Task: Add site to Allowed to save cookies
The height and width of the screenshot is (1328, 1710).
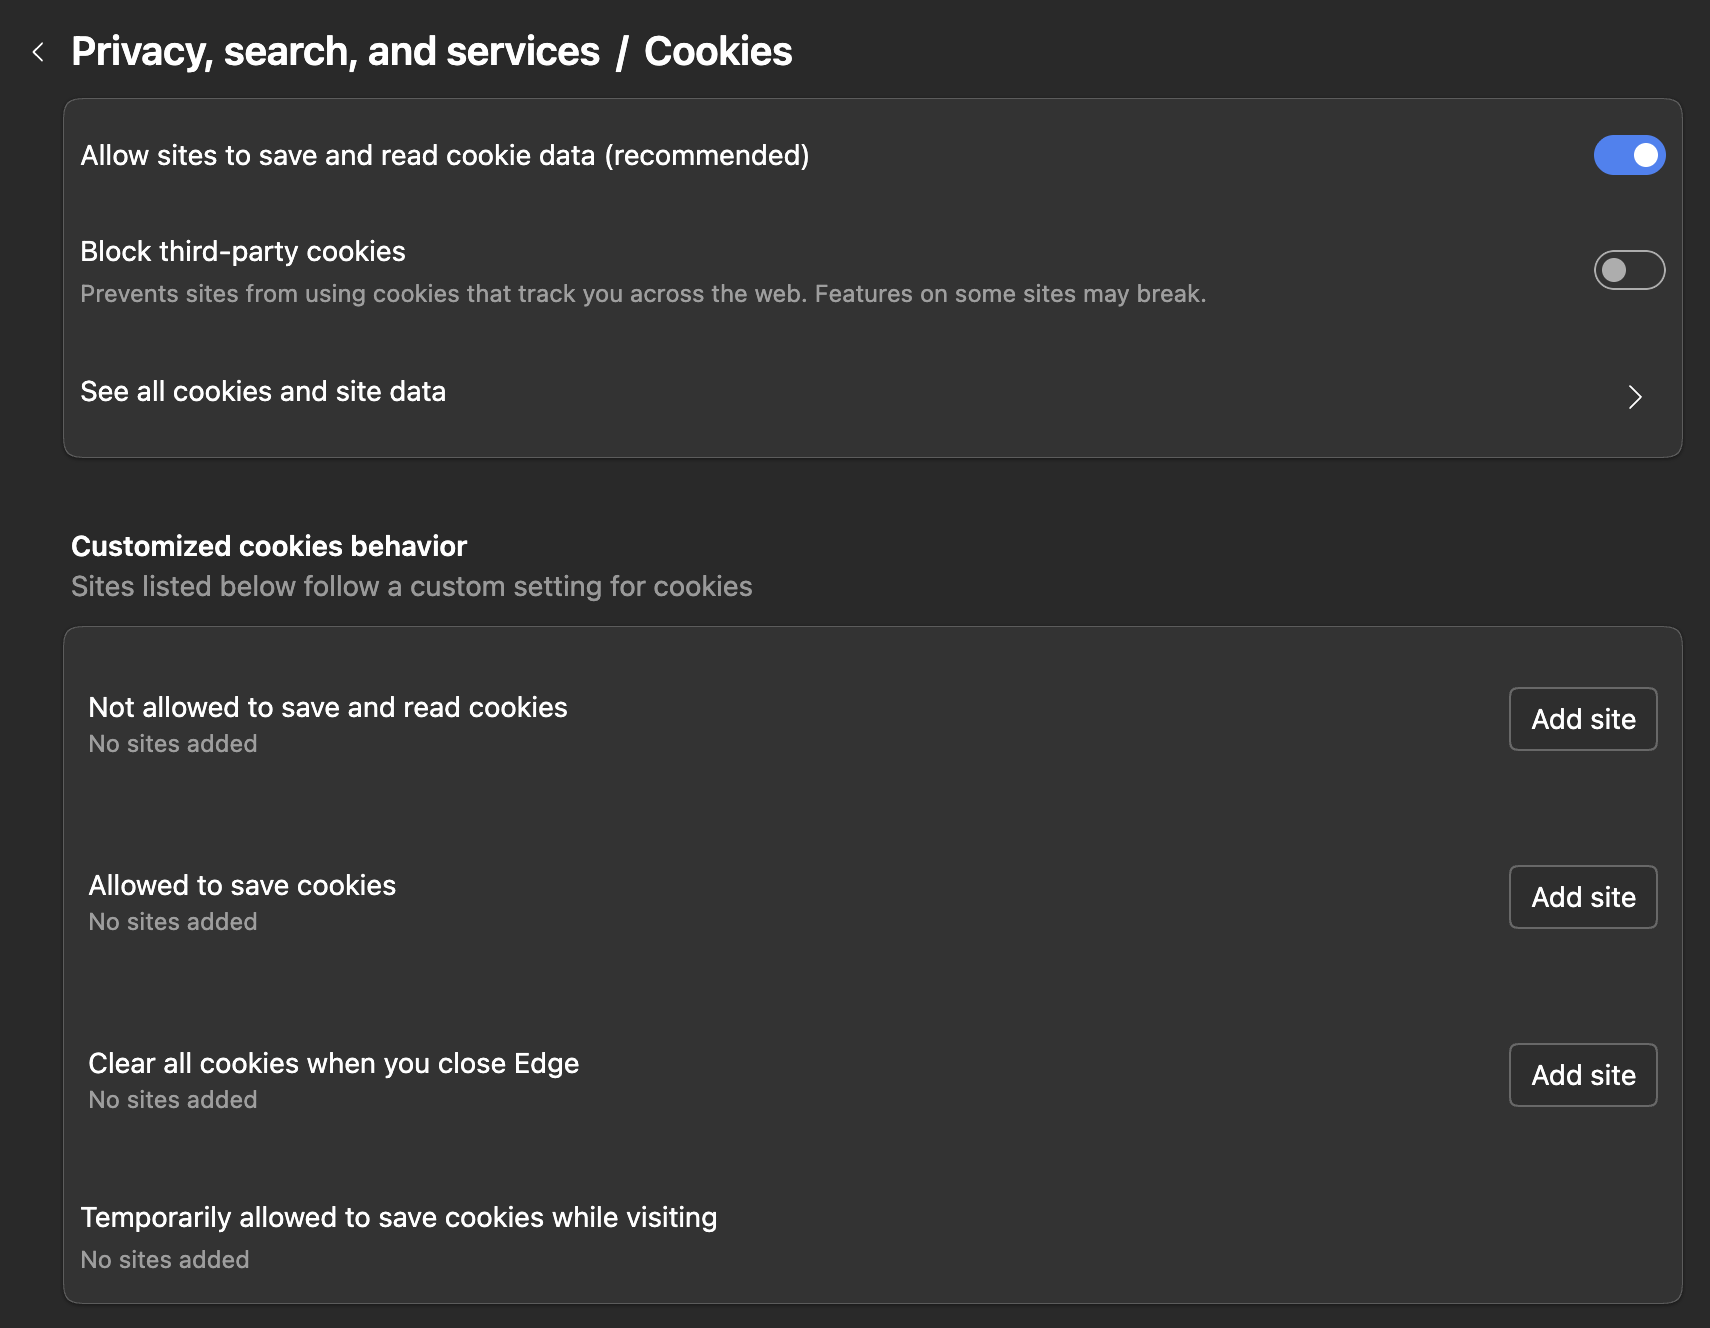Action: [x=1582, y=897]
